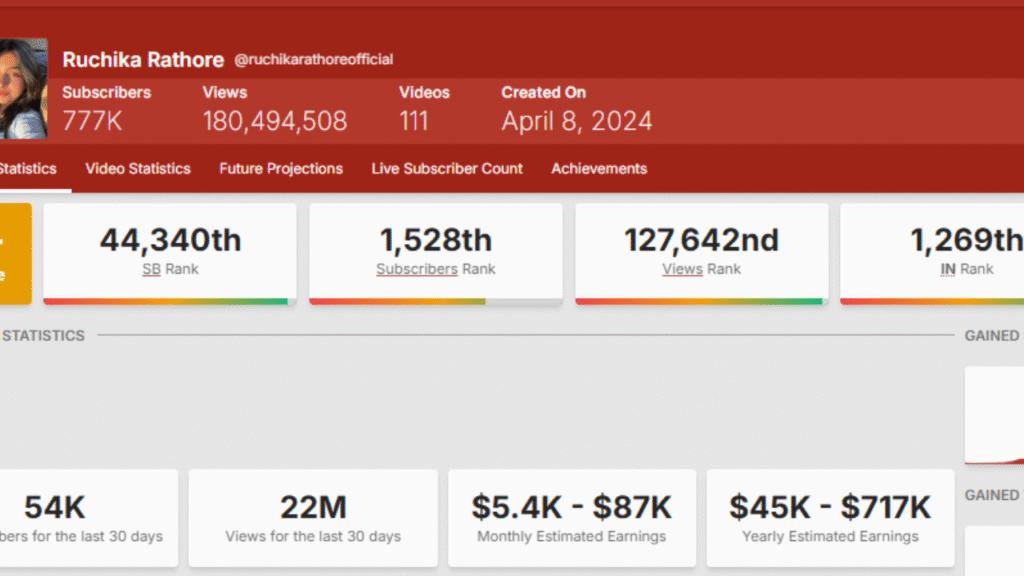Click the Views Rank progress bar
Screen dimensions: 1024x576
coord(701,302)
